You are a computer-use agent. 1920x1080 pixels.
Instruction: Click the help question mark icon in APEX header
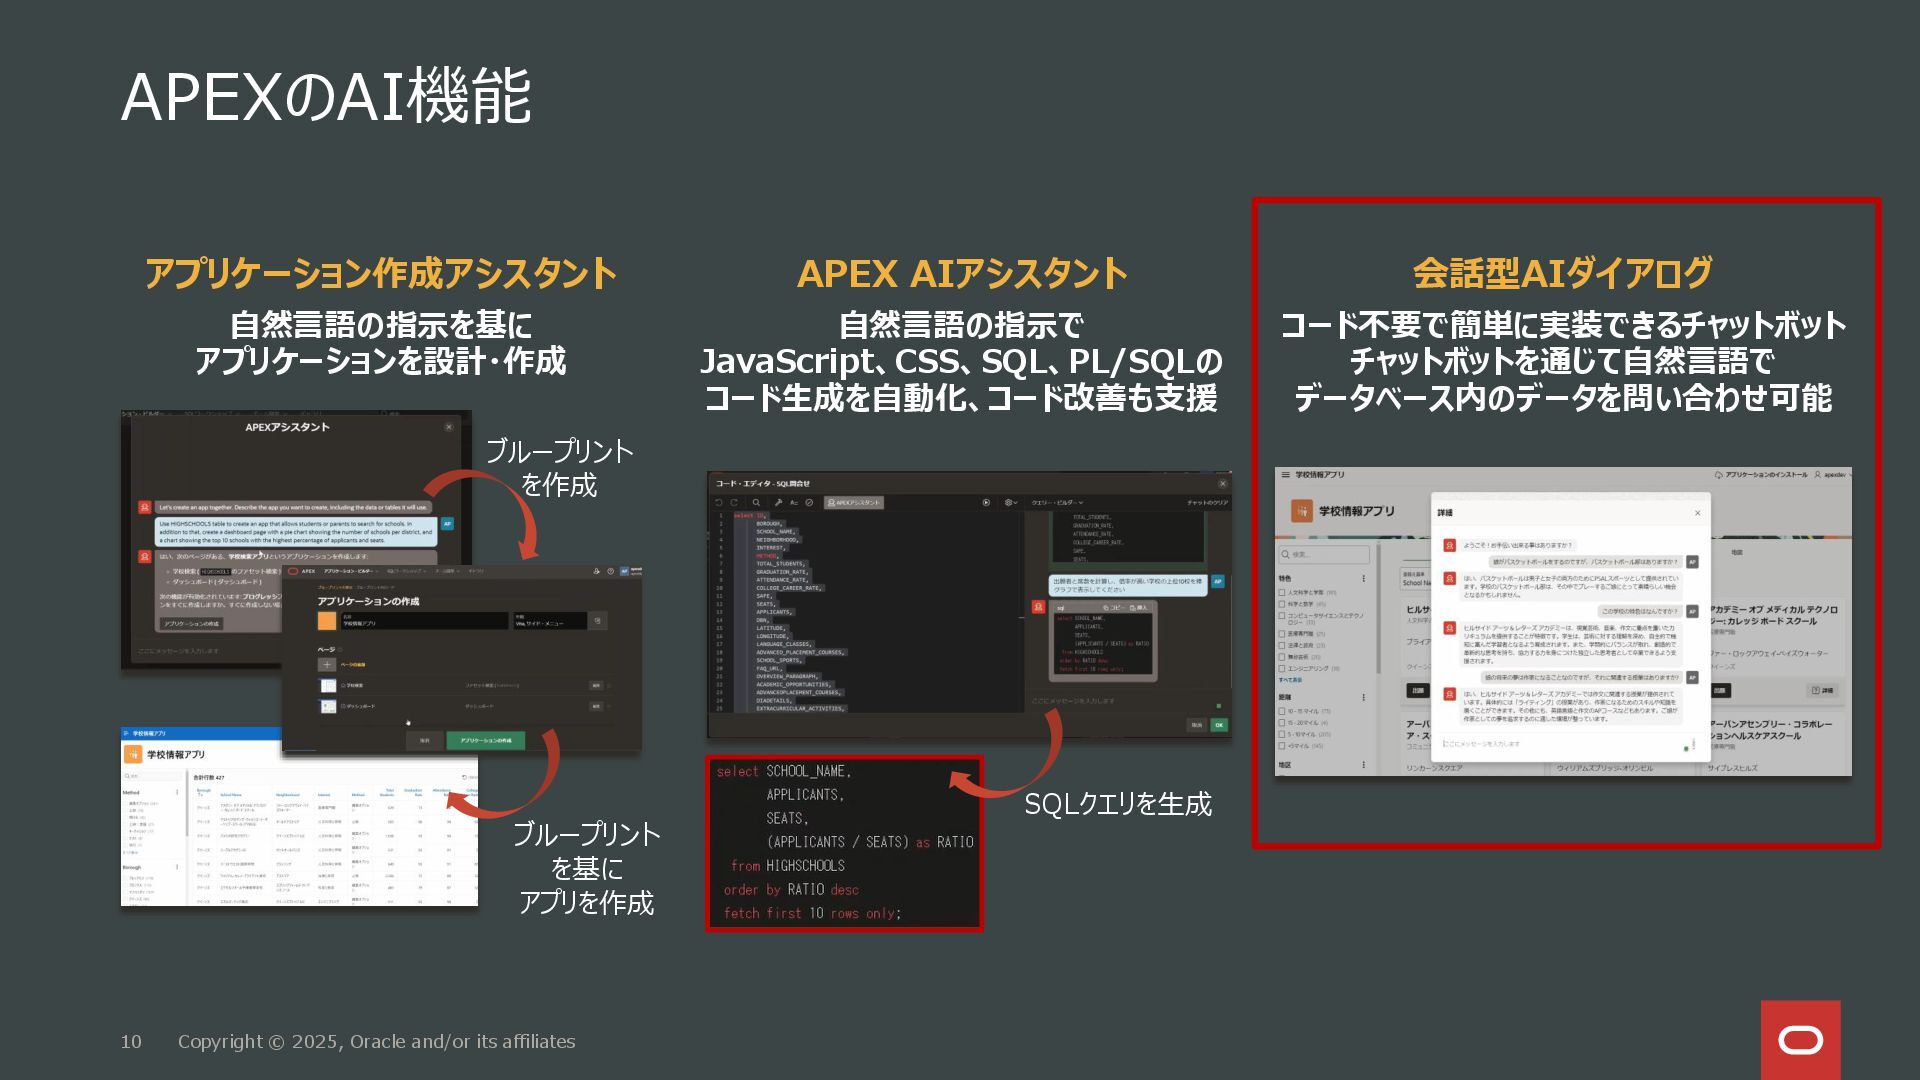[610, 571]
